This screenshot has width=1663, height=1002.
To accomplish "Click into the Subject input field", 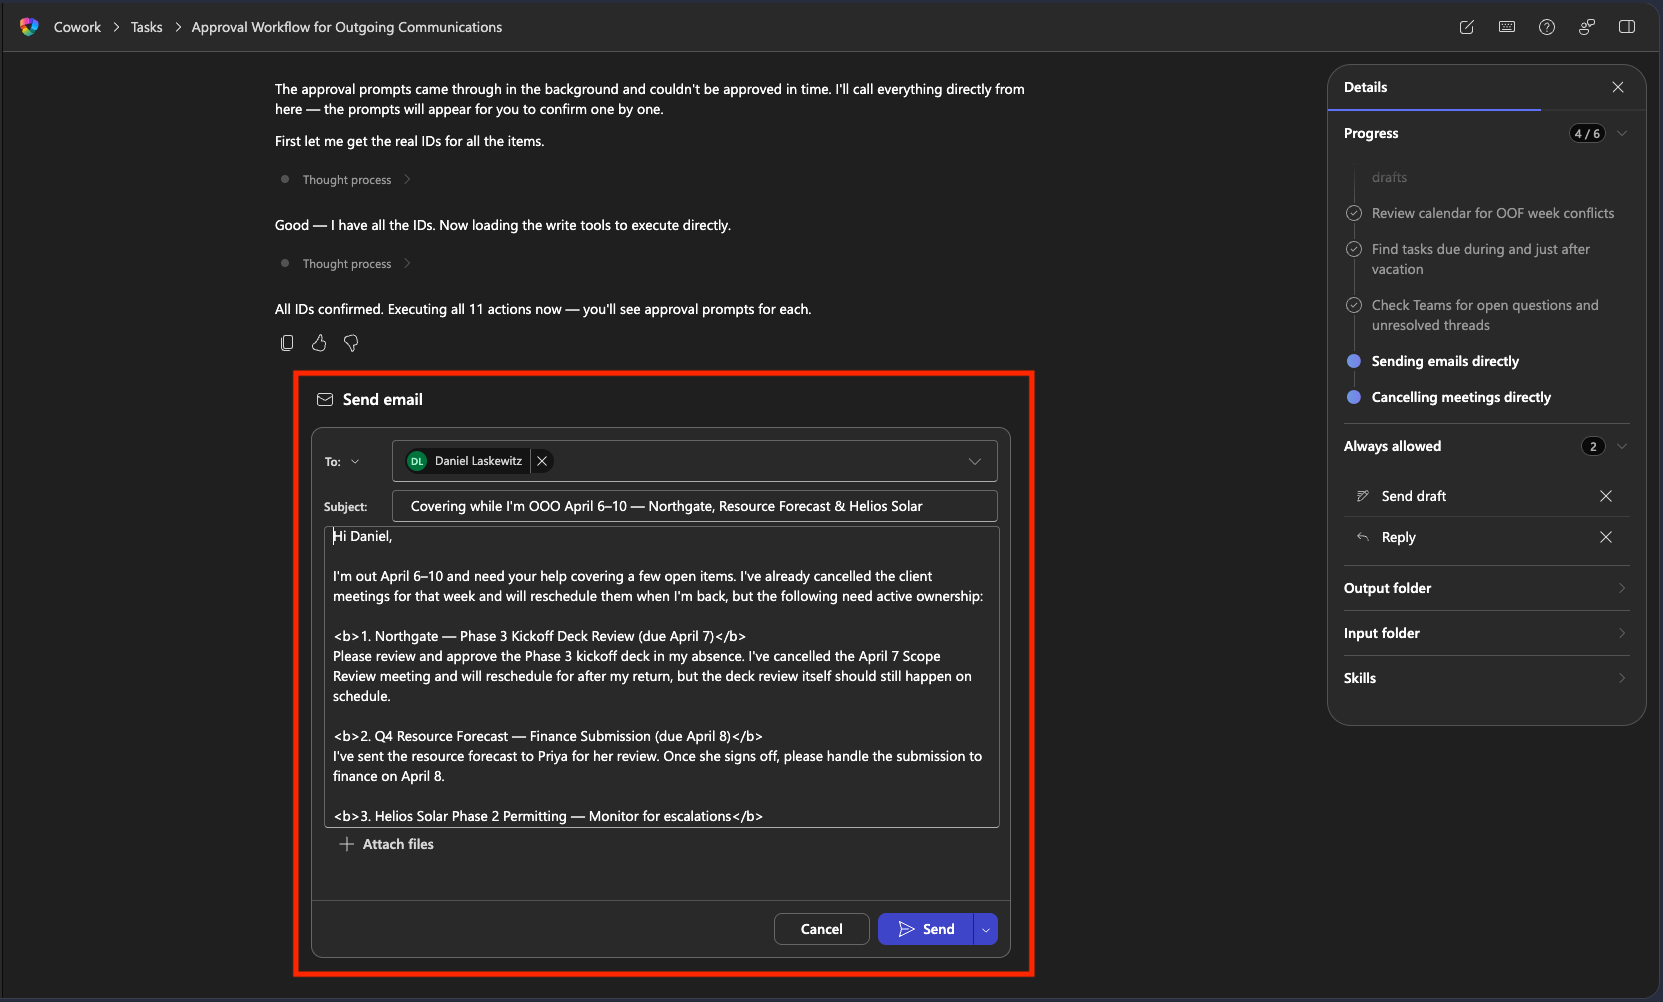I will pos(694,506).
